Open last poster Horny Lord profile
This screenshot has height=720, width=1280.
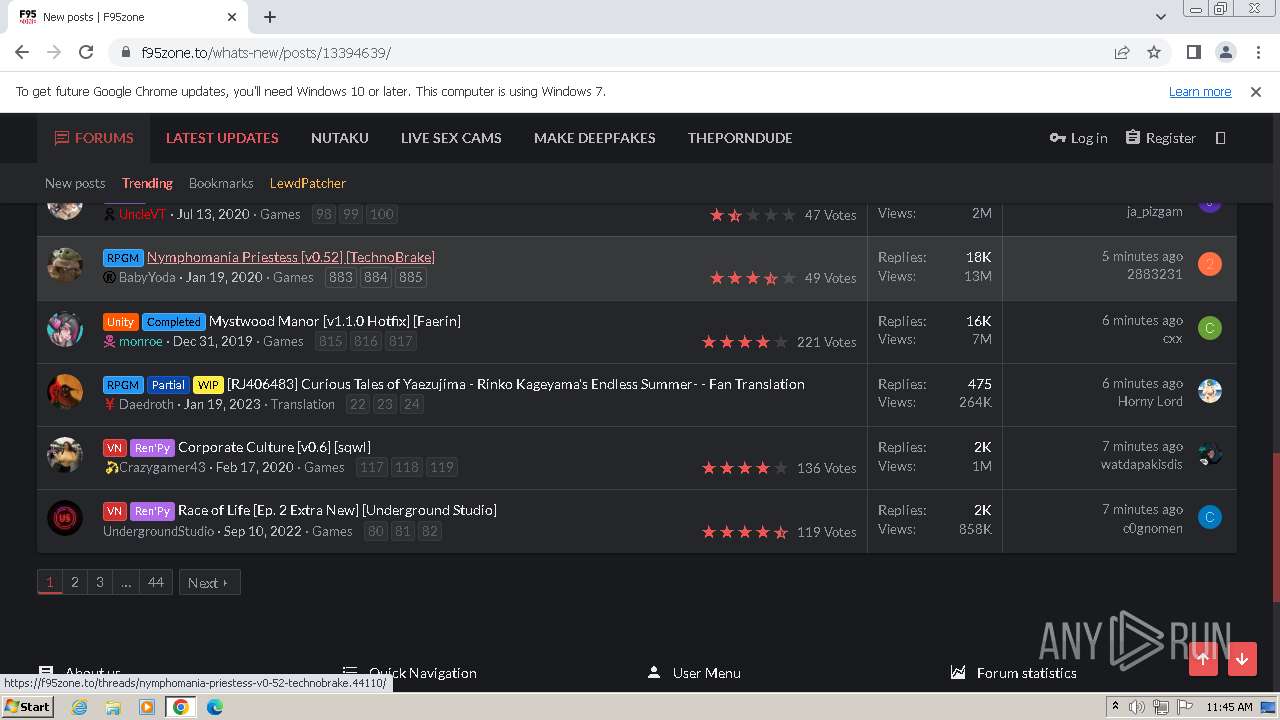click(1150, 401)
